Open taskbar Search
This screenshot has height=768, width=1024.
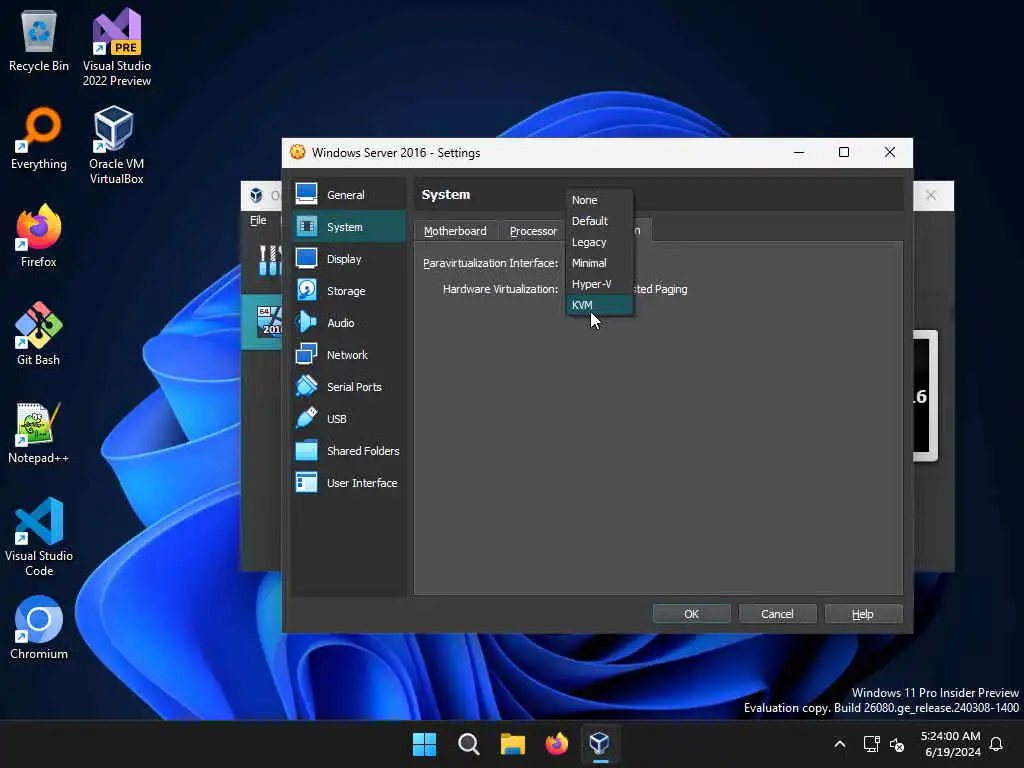coord(469,744)
